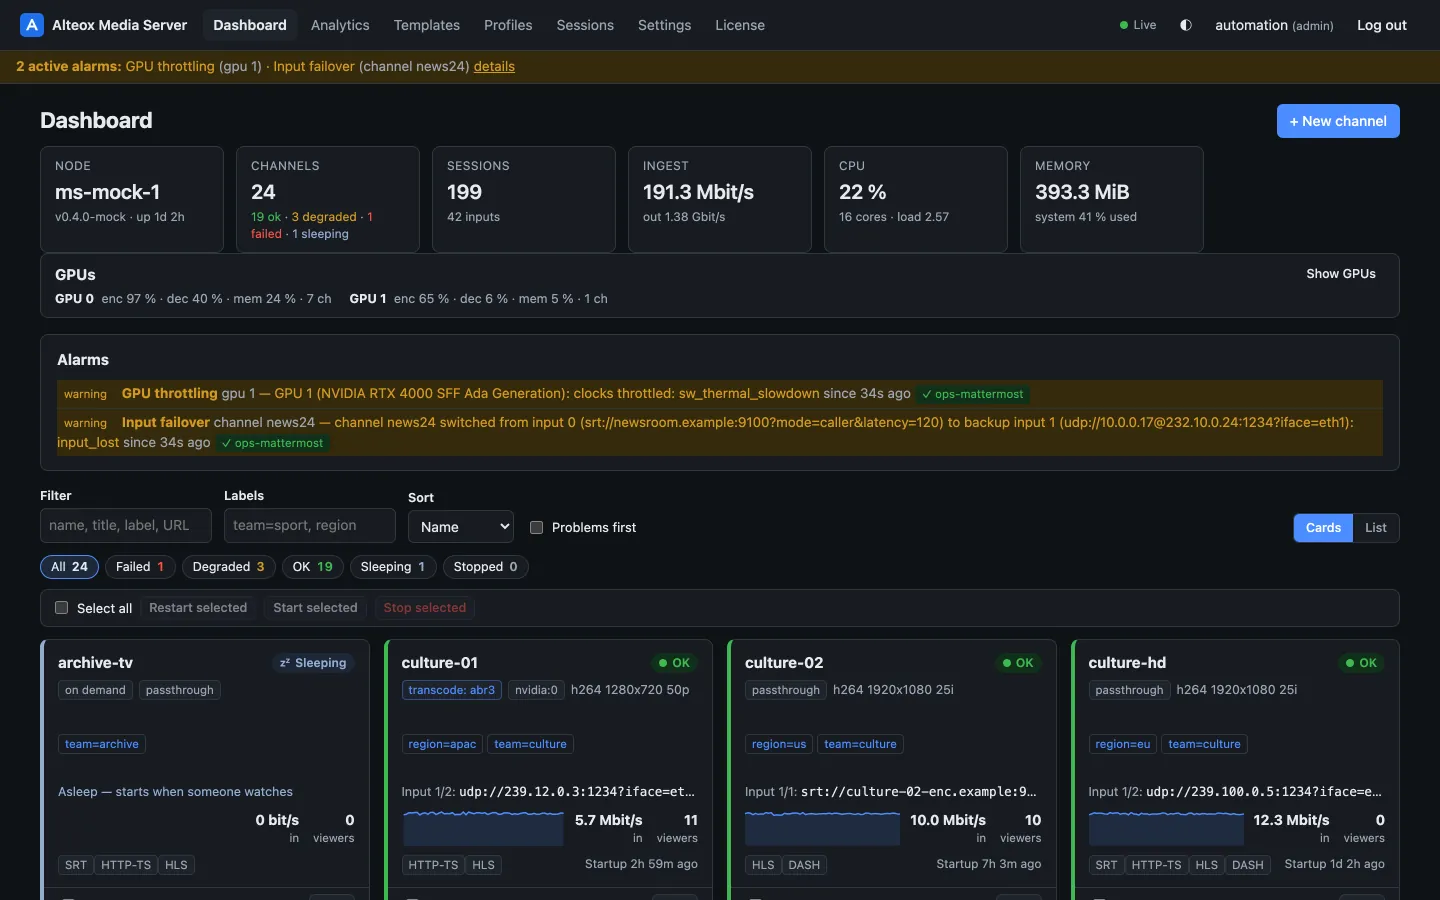Click culture-02 bitrate sparkline graph
Image resolution: width=1440 pixels, height=900 pixels.
[823, 829]
